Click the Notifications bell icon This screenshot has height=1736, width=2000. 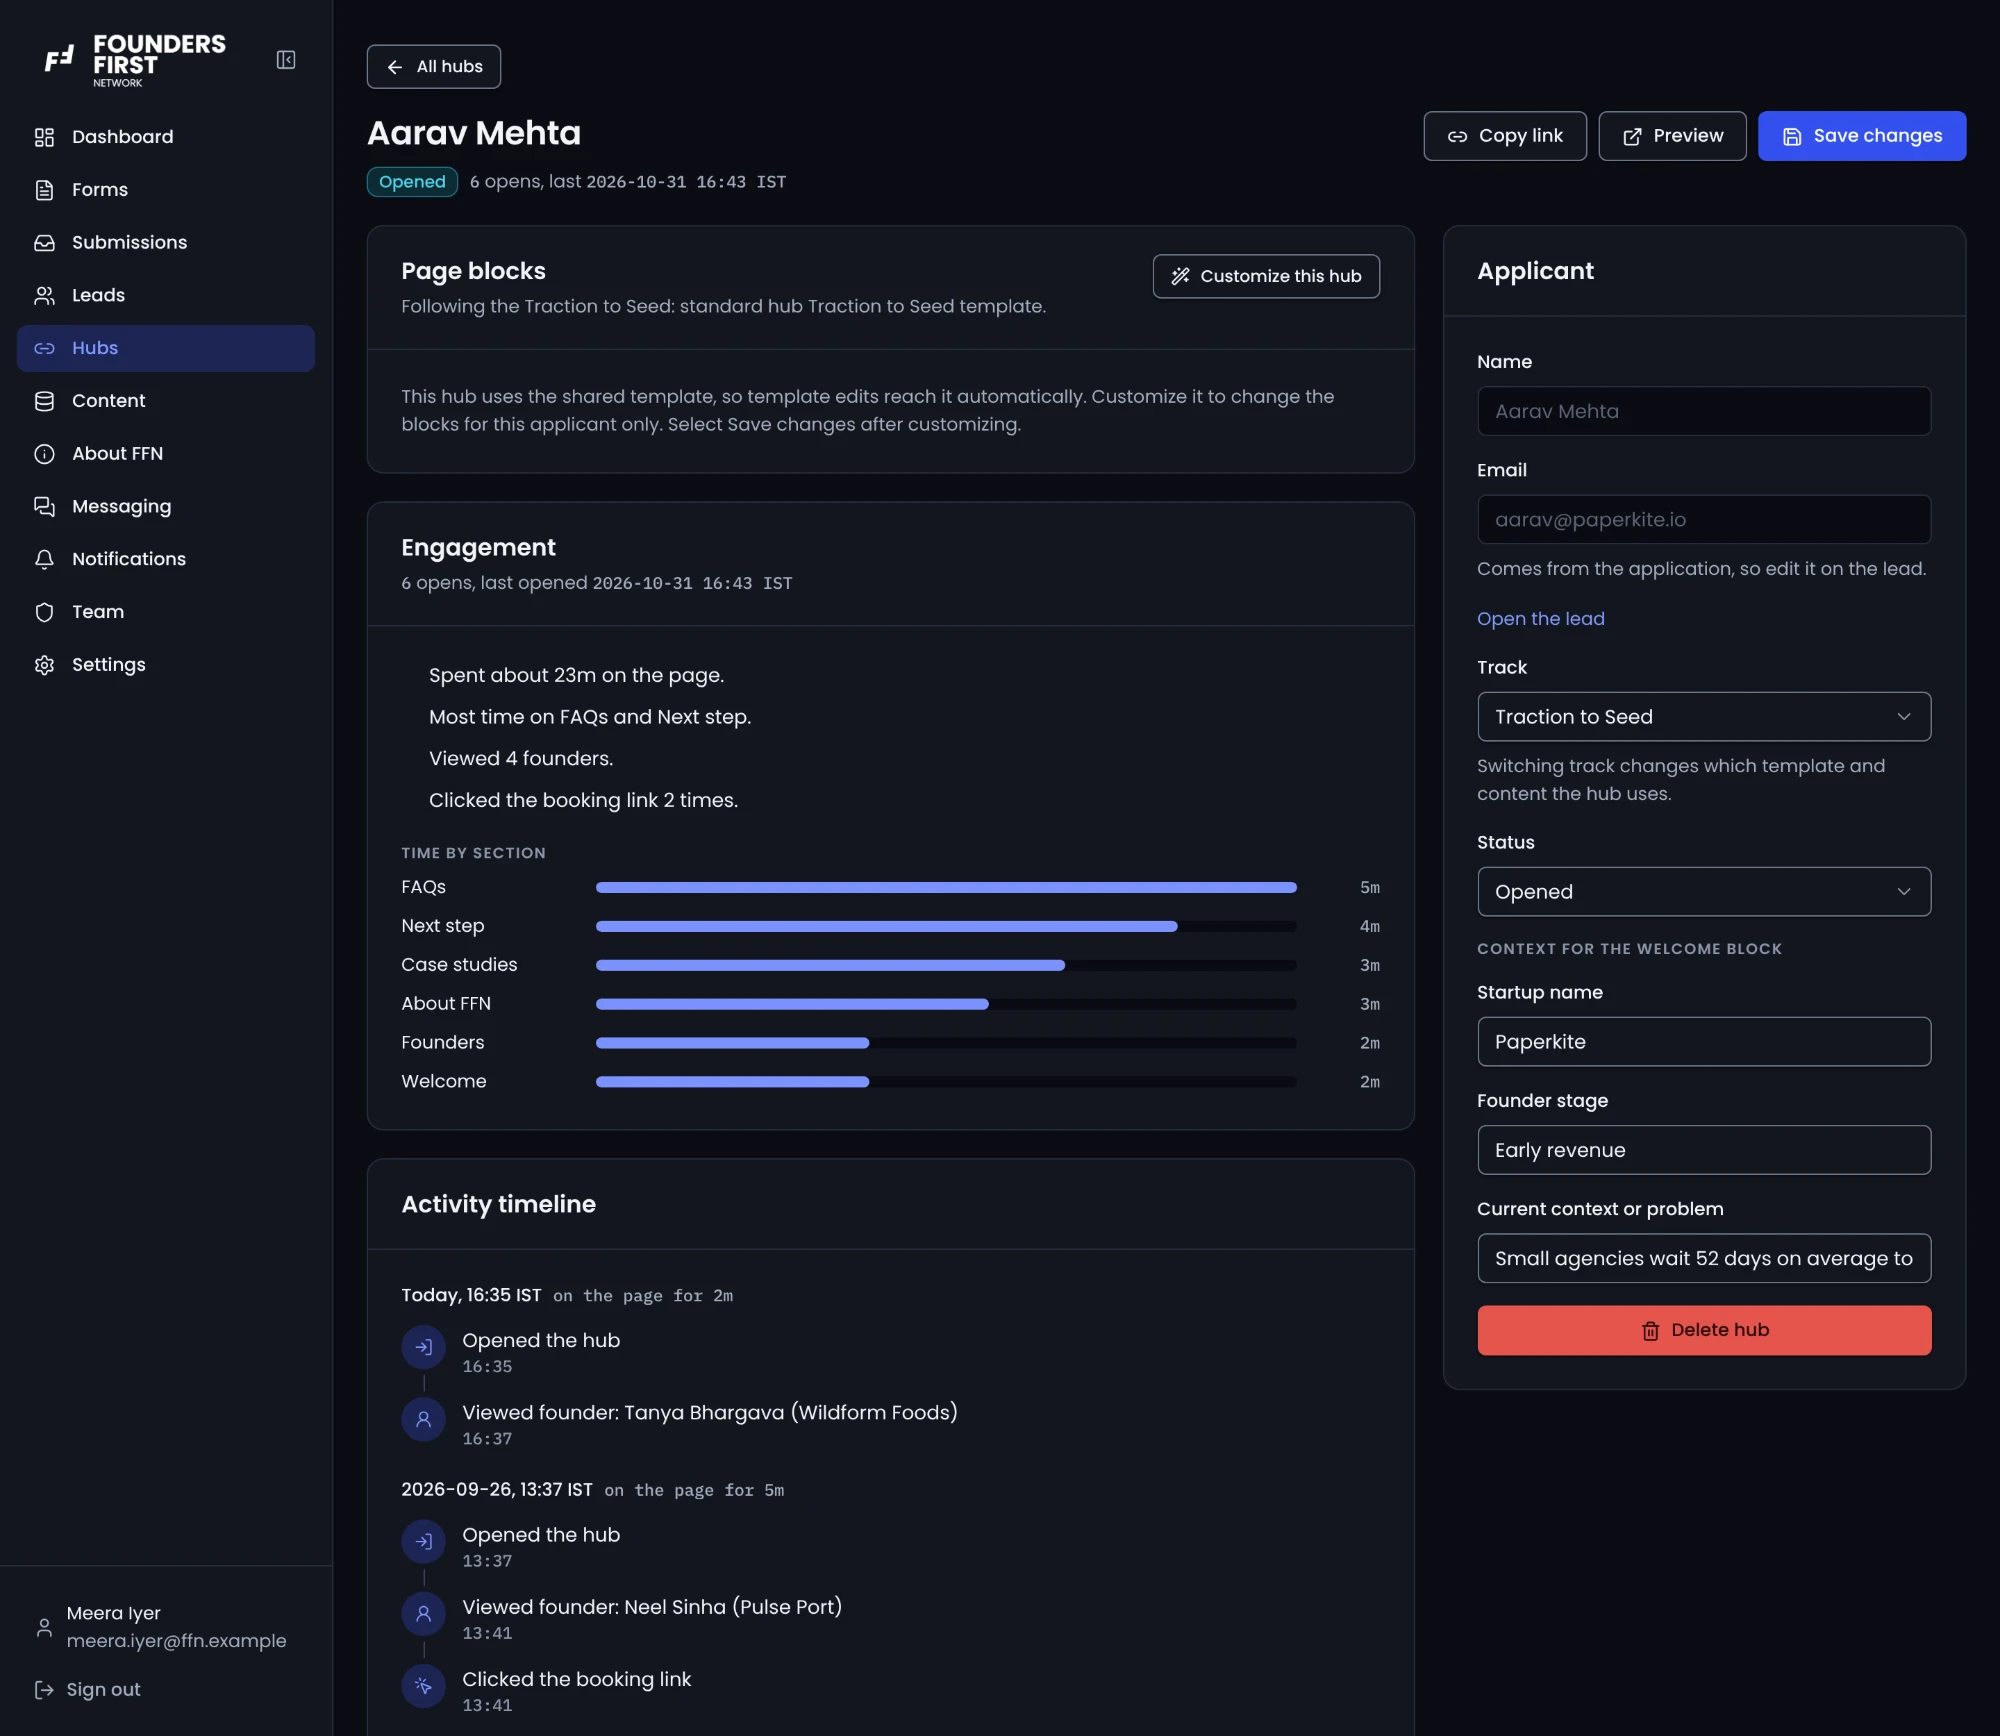44,559
